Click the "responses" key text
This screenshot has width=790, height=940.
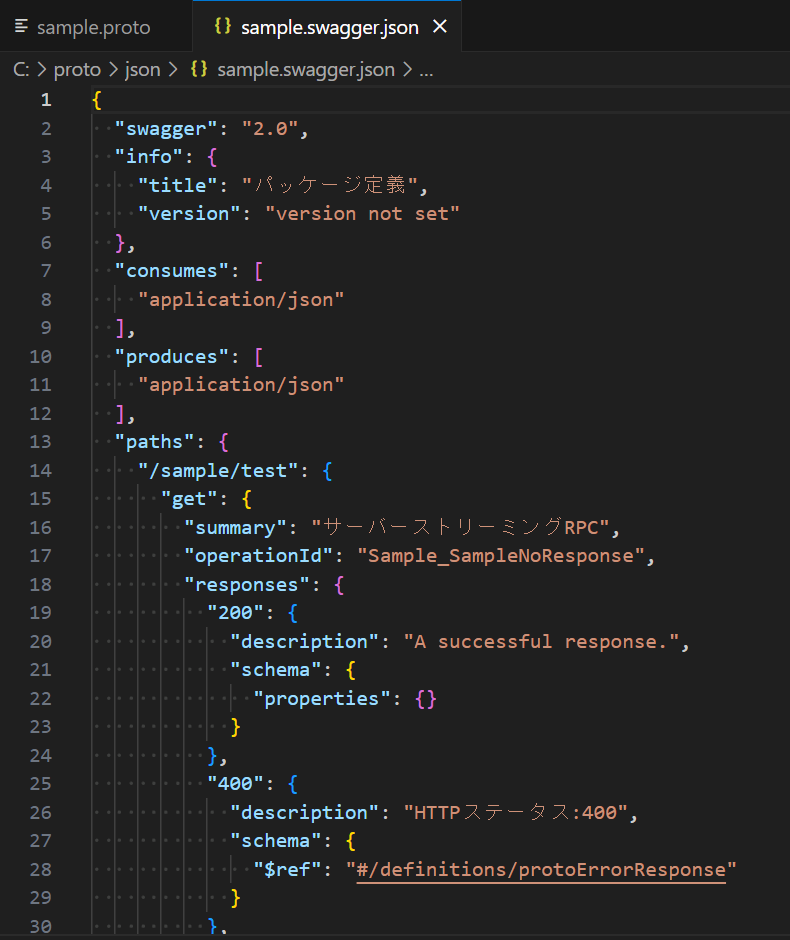point(246,585)
